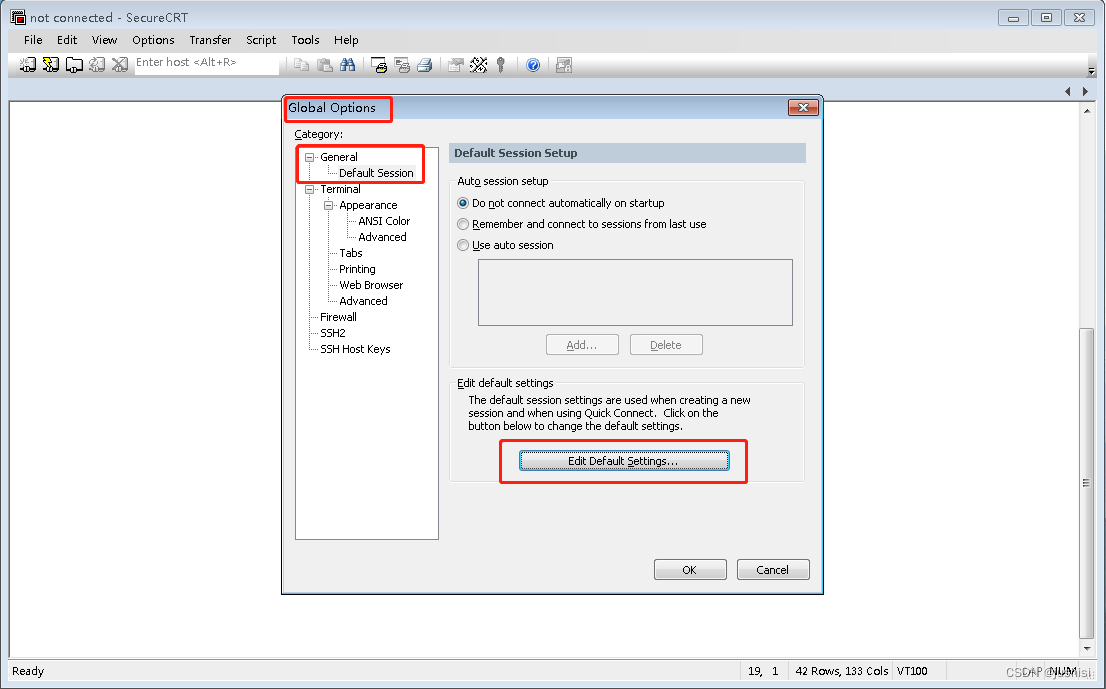Image resolution: width=1106 pixels, height=689 pixels.
Task: Collapse the General tree node
Action: (309, 157)
